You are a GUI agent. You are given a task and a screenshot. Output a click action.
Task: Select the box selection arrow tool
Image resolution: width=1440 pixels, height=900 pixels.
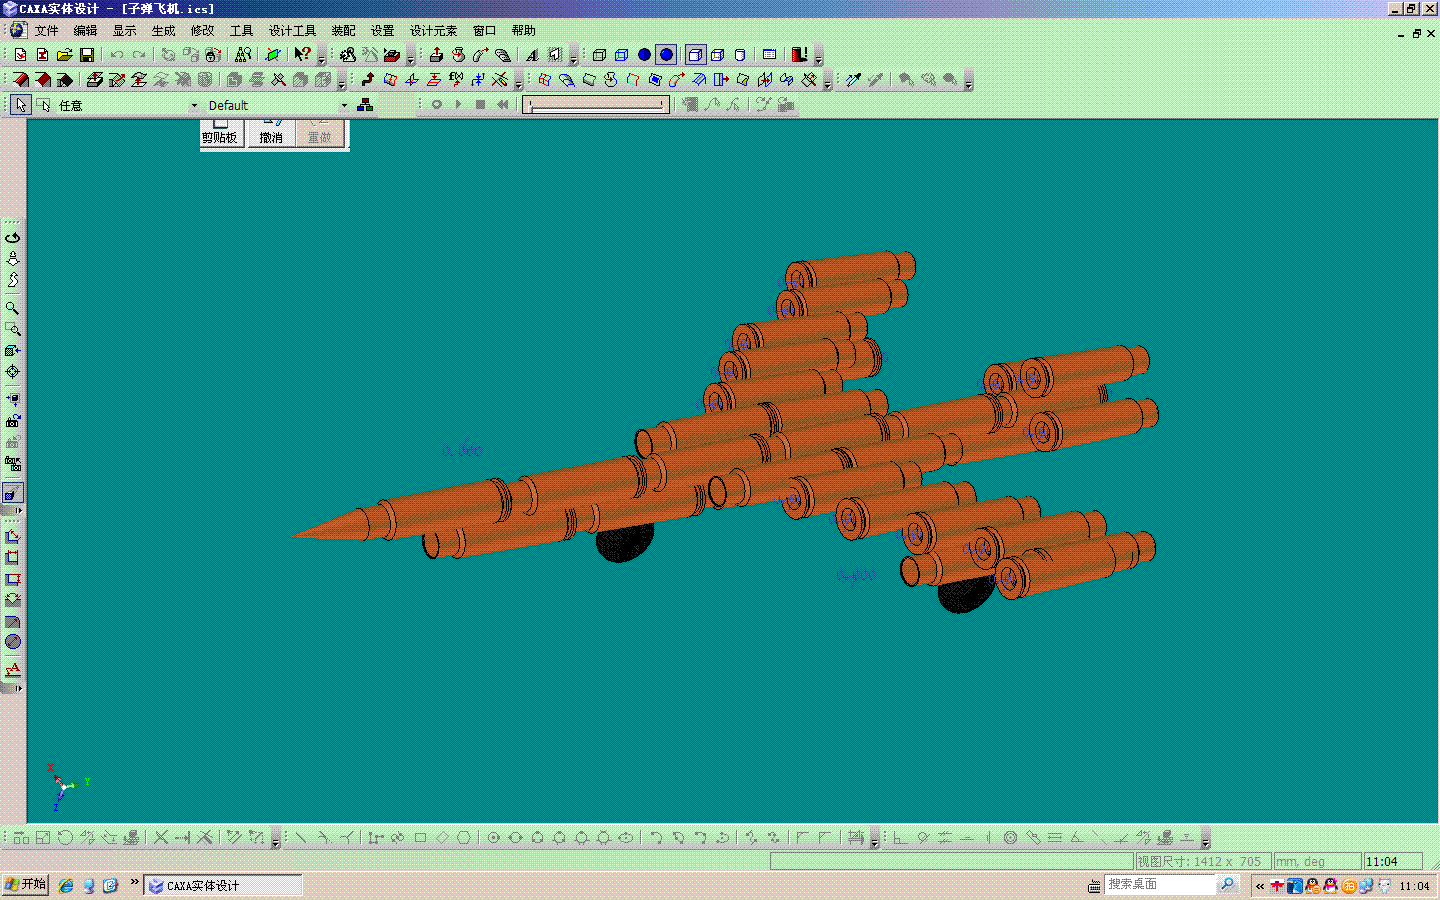tap(43, 105)
